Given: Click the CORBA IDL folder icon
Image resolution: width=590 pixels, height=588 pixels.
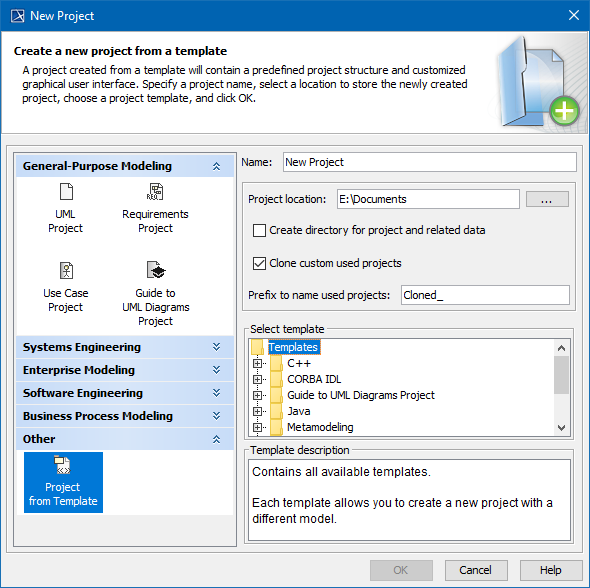Looking at the screenshot, I should (276, 379).
